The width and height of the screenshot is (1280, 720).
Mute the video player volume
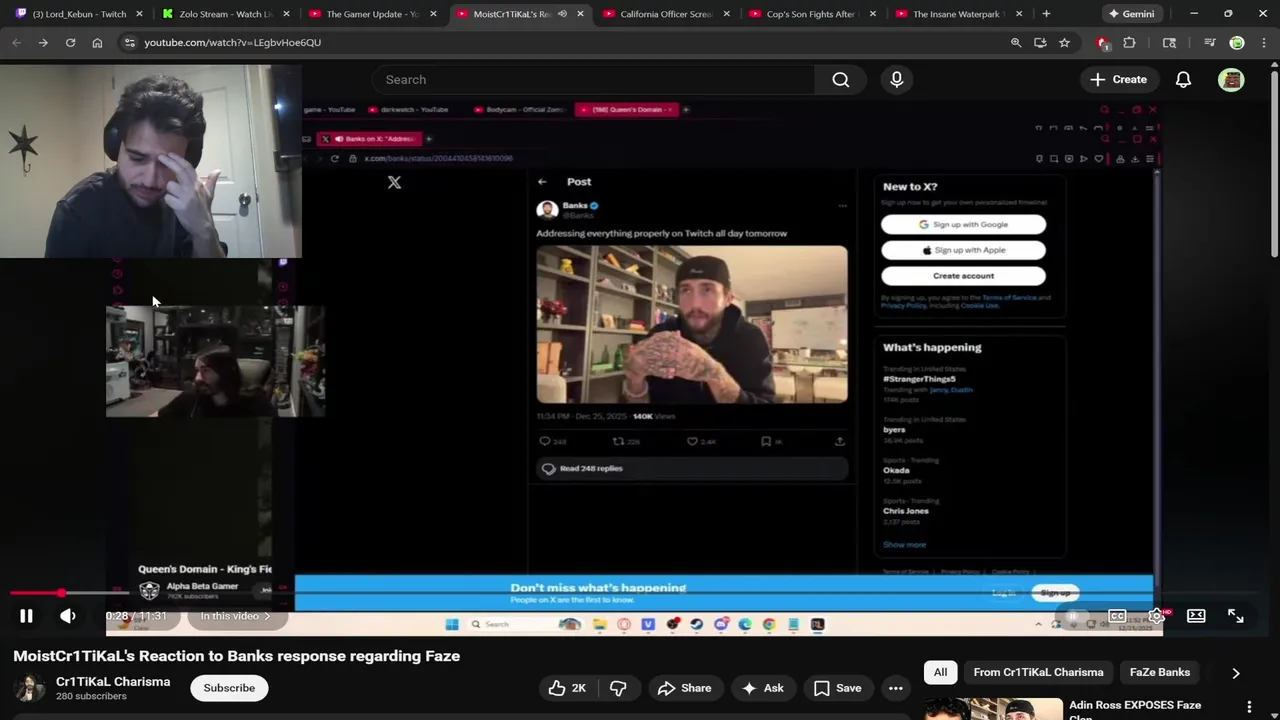point(68,616)
